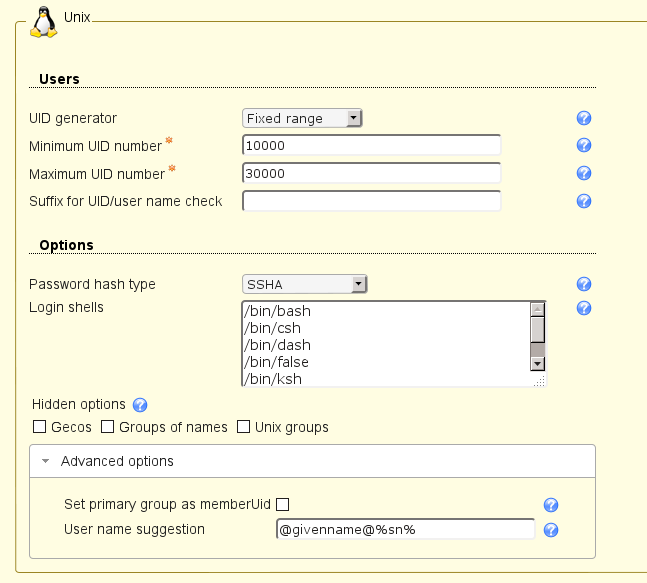This screenshot has width=647, height=583.
Task: Toggle the Groups of names checkbox
Action: [108, 428]
